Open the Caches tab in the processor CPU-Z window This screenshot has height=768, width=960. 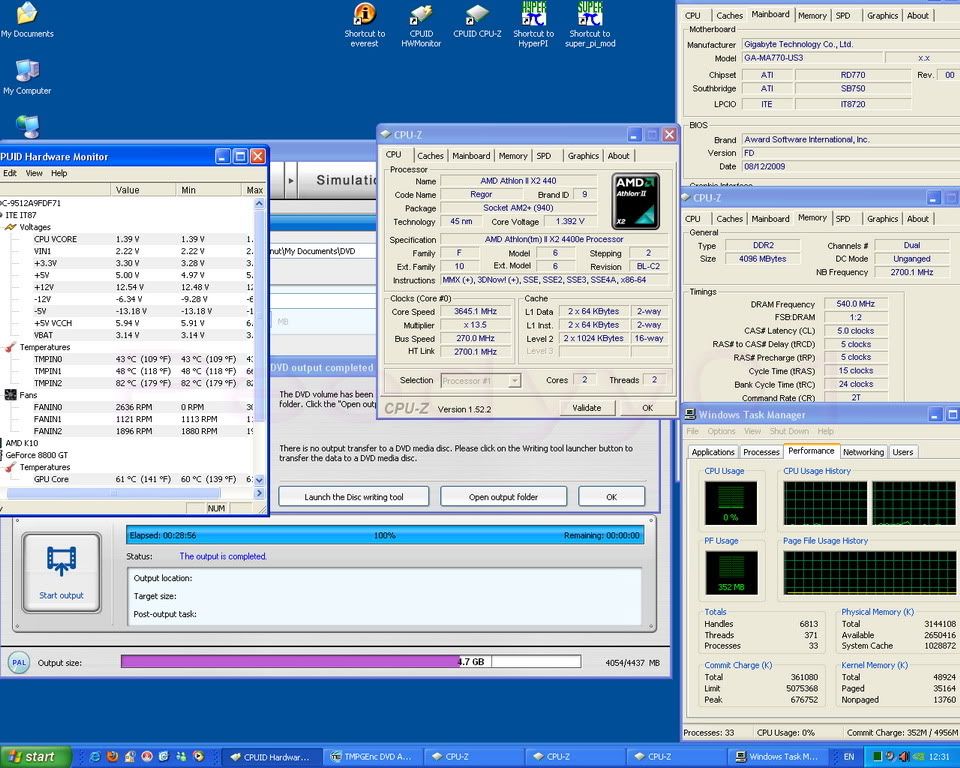(430, 156)
